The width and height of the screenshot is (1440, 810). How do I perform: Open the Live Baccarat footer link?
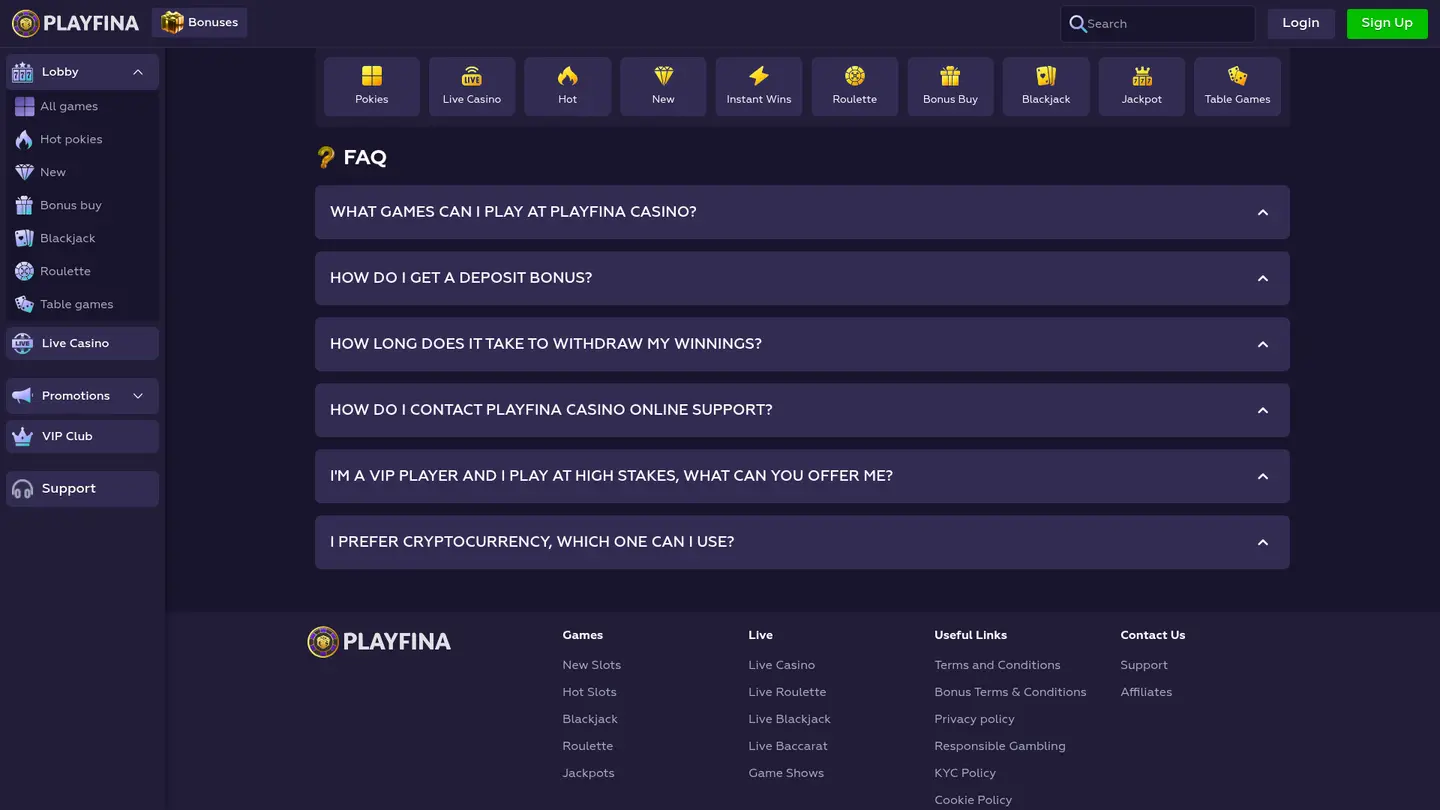click(x=788, y=746)
